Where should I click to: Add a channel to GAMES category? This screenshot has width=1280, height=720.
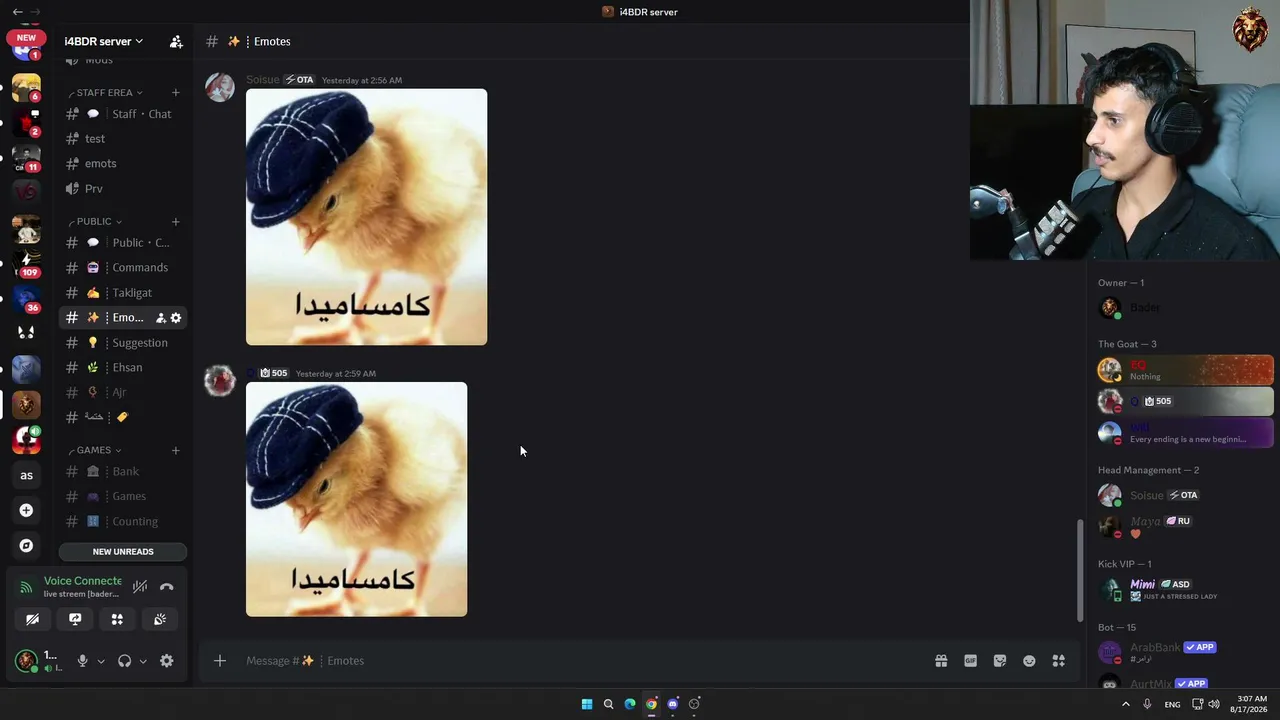click(x=175, y=450)
